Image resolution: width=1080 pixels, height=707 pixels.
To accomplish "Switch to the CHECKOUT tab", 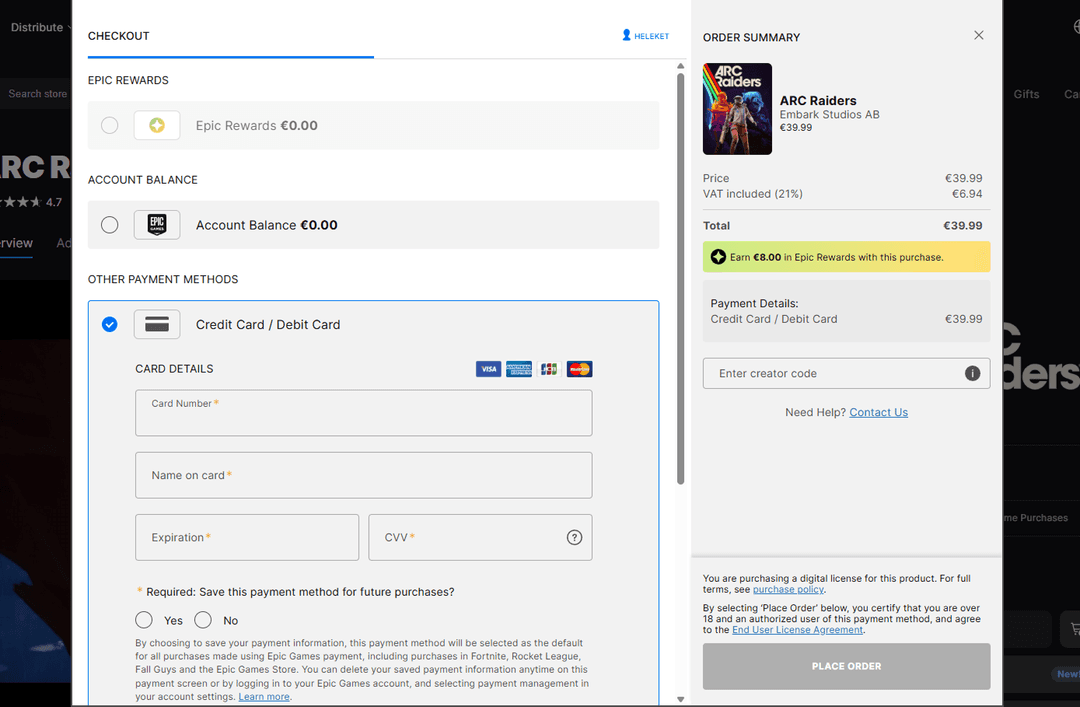I will click(x=119, y=36).
